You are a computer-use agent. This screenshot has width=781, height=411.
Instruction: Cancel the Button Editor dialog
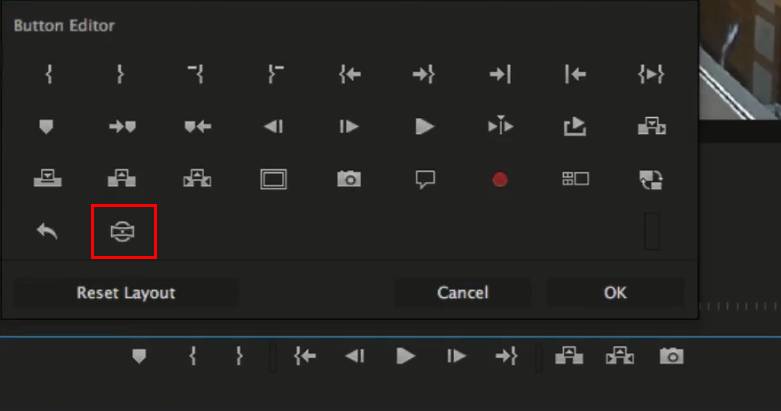[462, 293]
